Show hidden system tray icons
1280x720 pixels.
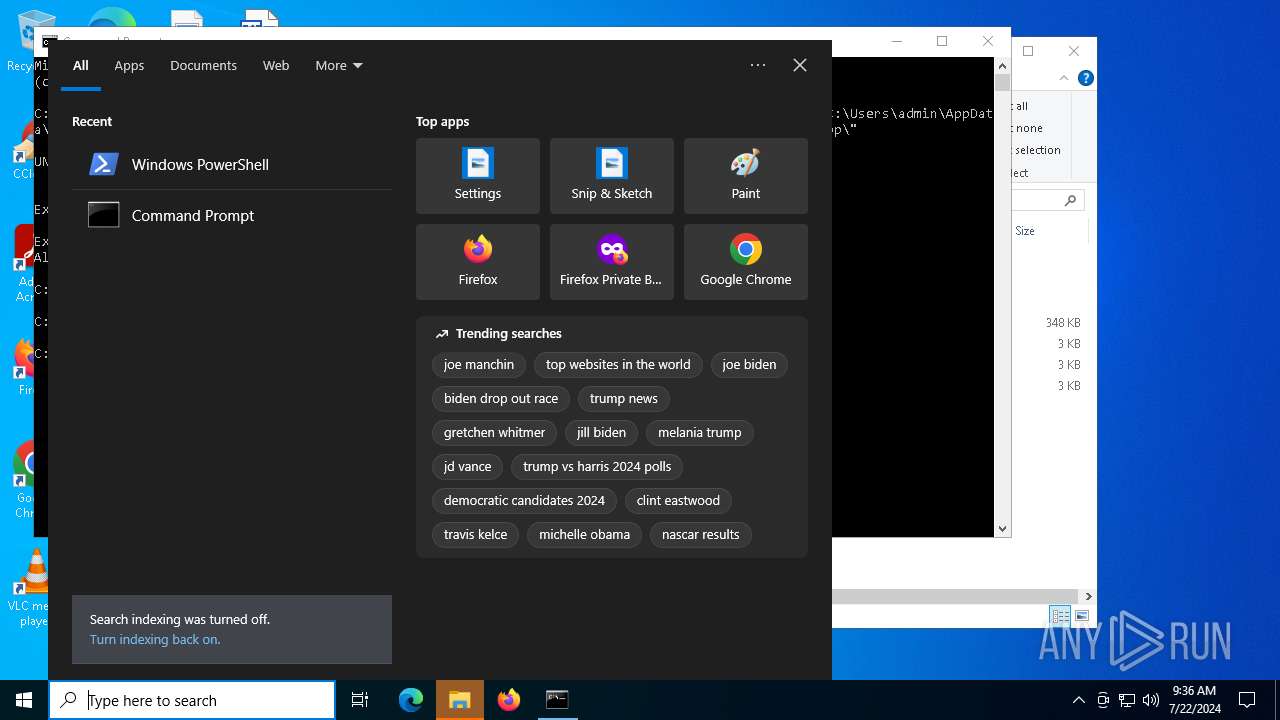(1078, 700)
